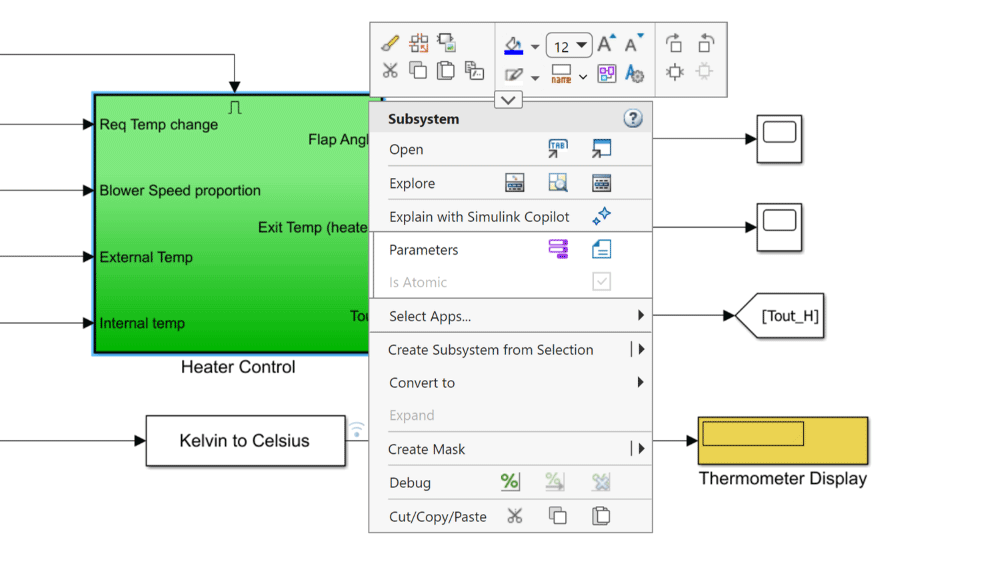Screen dimensions: 1000x562
Task: Select the Kelvin to Celsius block
Action: (245, 441)
